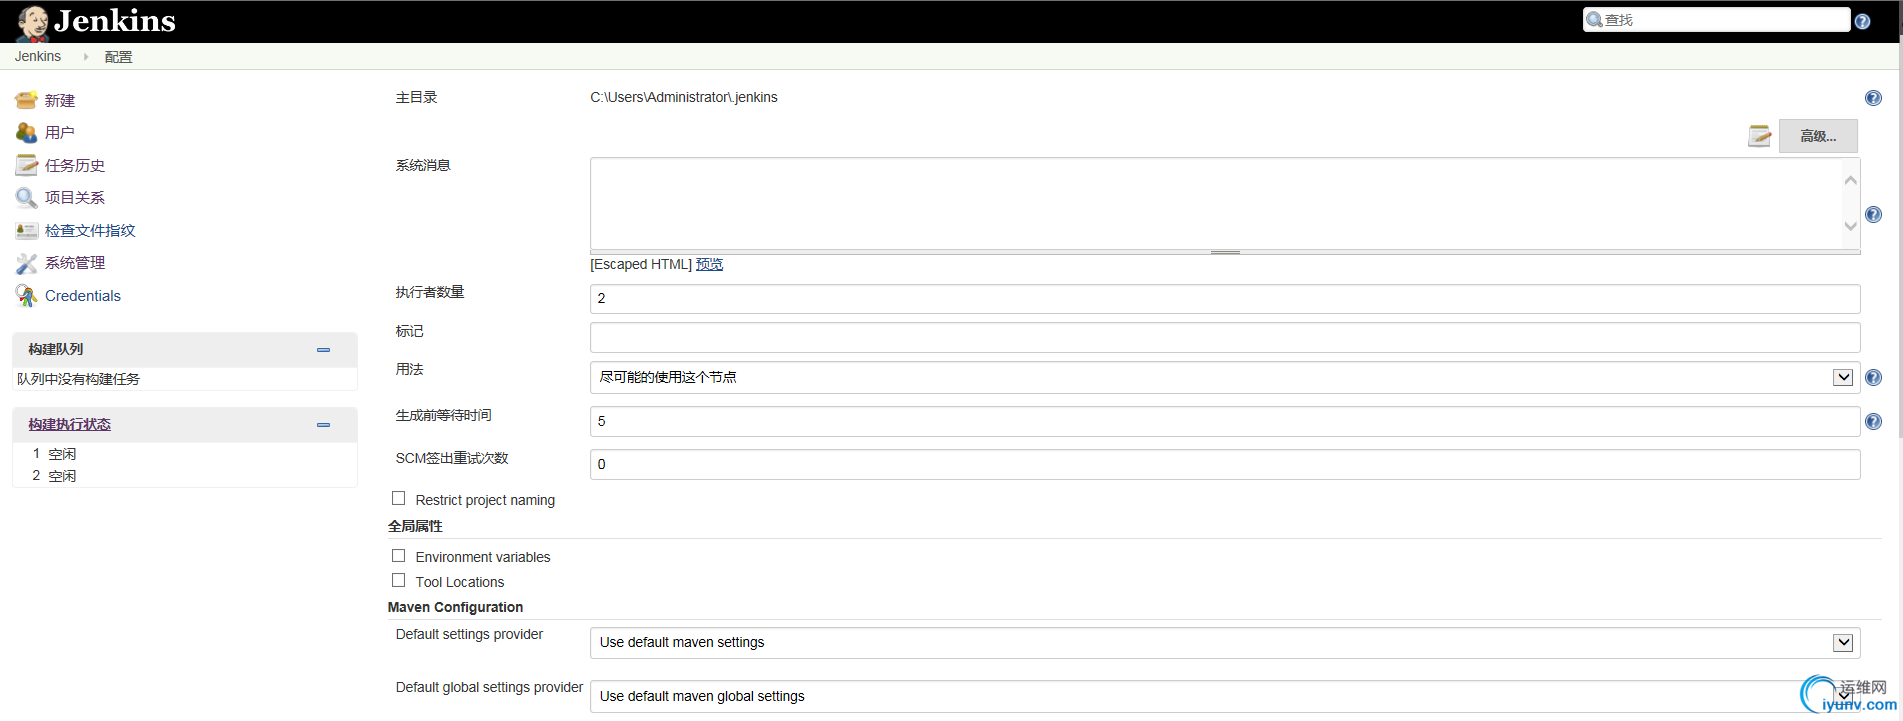The height and width of the screenshot is (721, 1903).
Task: Open the 系统管理 sidebar link
Action: point(75,262)
